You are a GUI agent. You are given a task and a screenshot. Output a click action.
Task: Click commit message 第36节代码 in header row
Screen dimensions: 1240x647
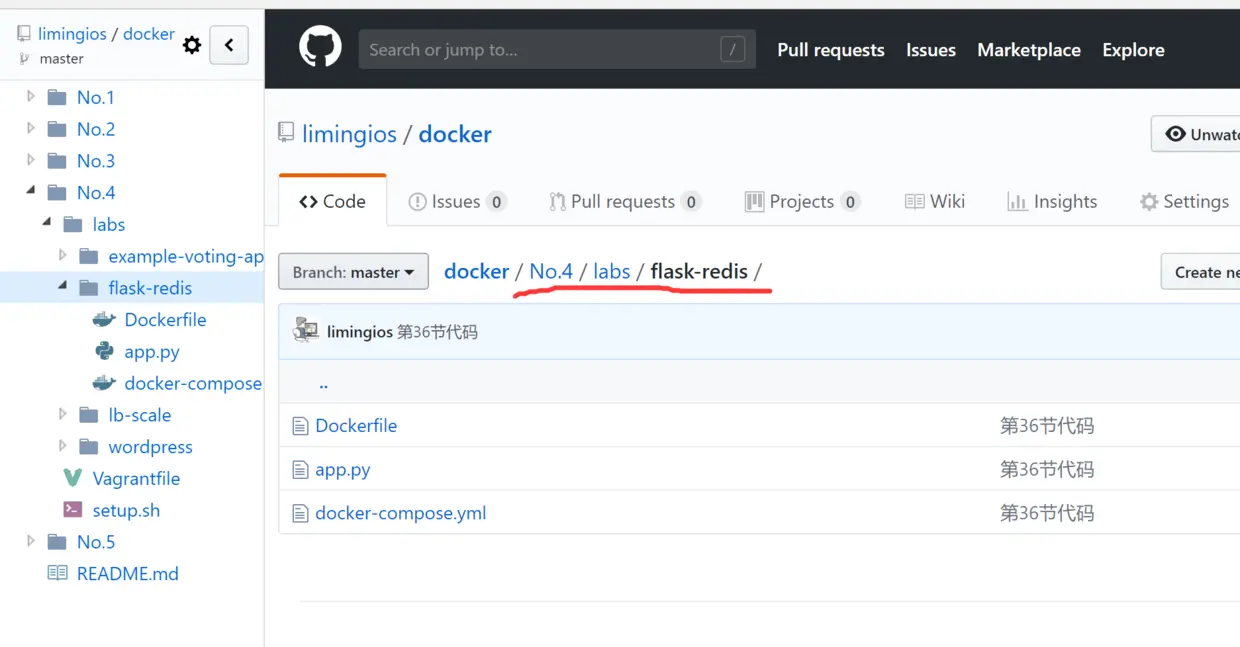point(437,332)
